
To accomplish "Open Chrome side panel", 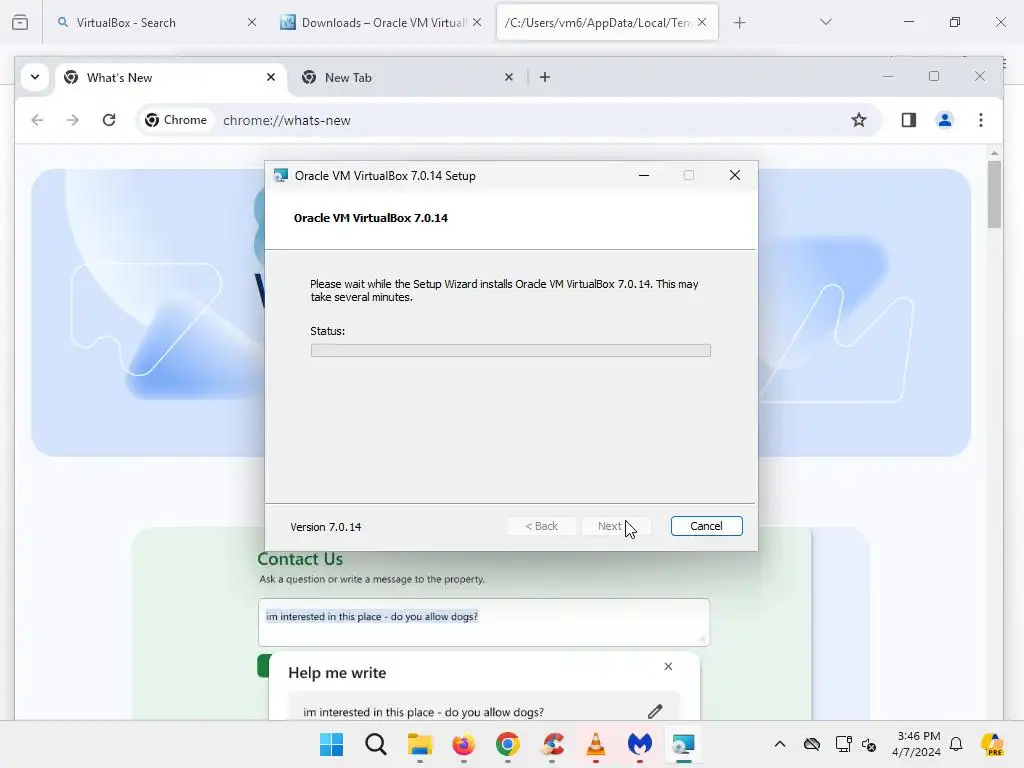I will (x=908, y=120).
